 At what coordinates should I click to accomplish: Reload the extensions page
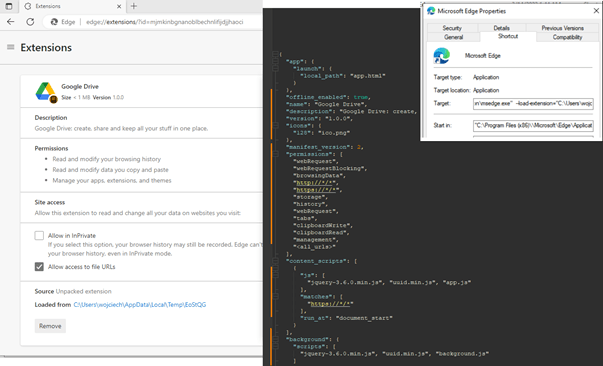pyautogui.click(x=30, y=22)
